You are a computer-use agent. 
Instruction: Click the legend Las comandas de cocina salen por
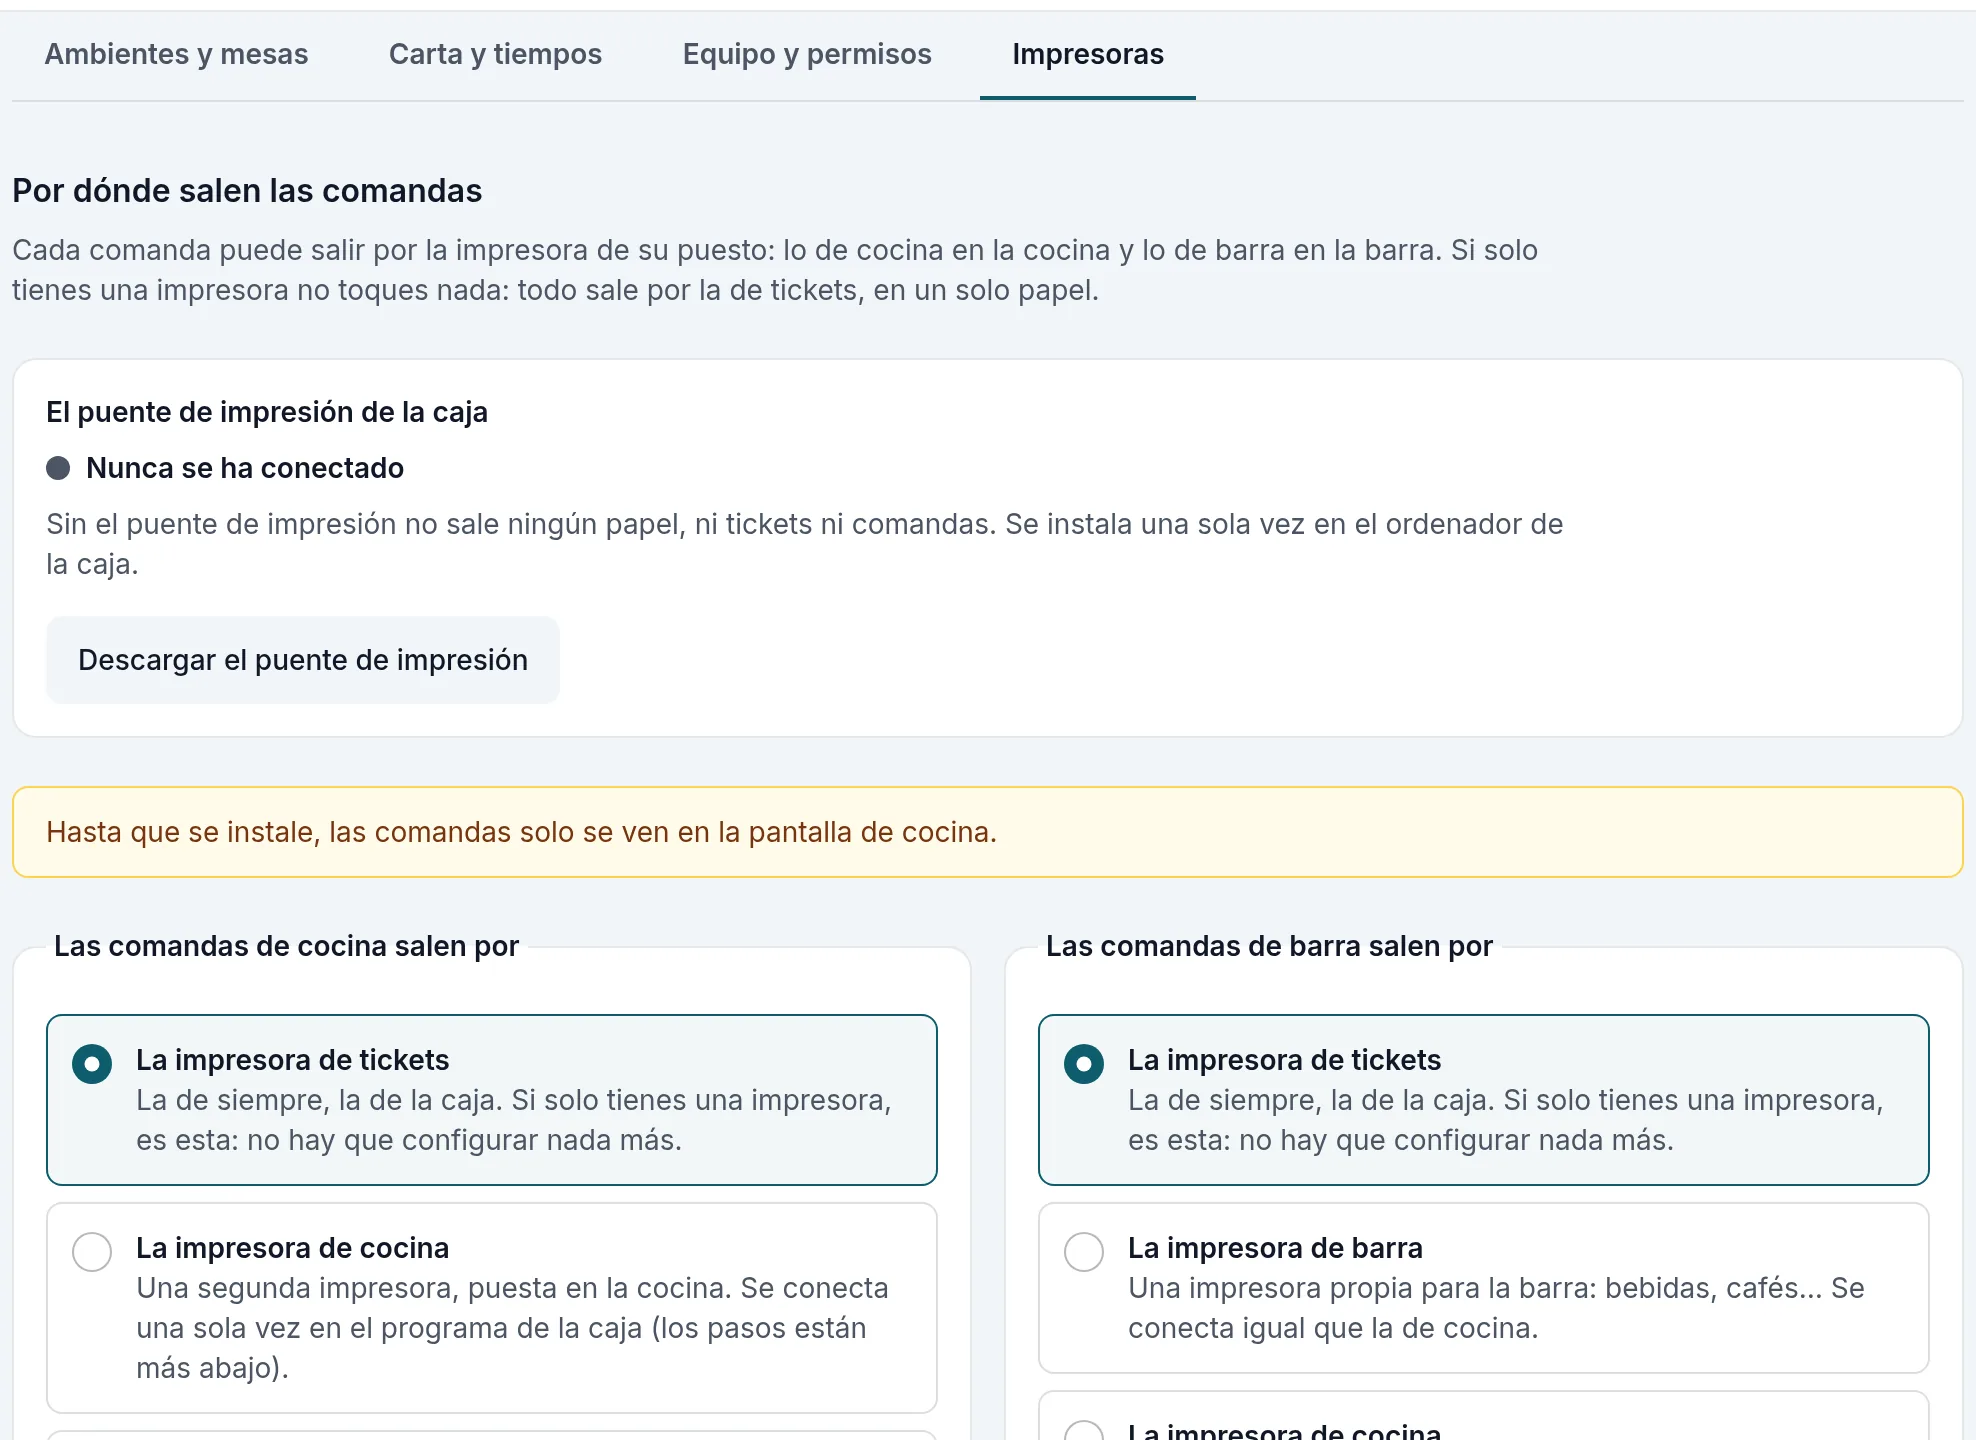[286, 946]
